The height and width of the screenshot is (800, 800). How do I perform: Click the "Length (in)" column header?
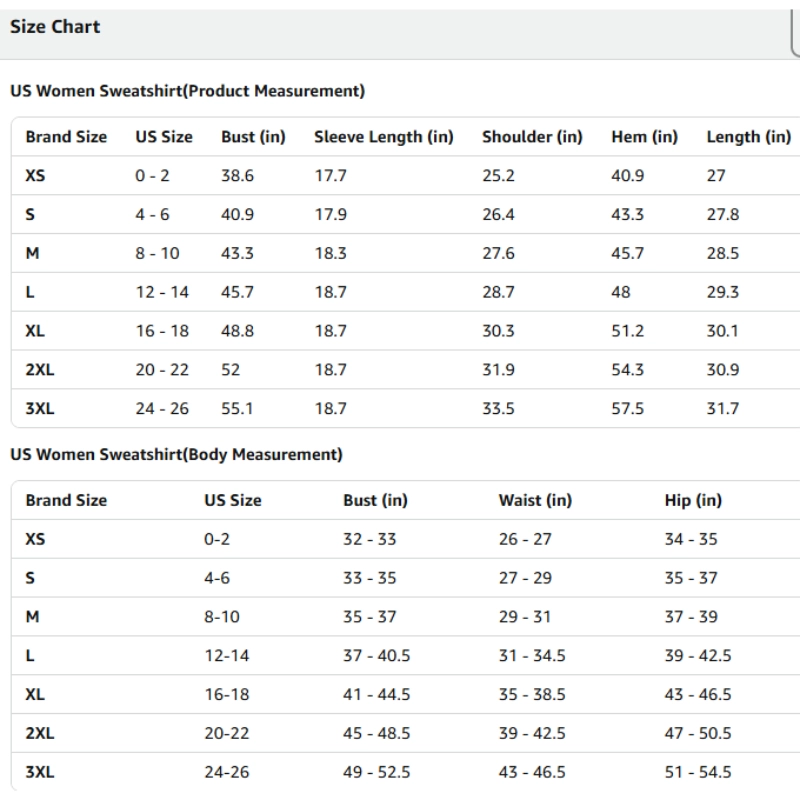pyautogui.click(x=749, y=136)
